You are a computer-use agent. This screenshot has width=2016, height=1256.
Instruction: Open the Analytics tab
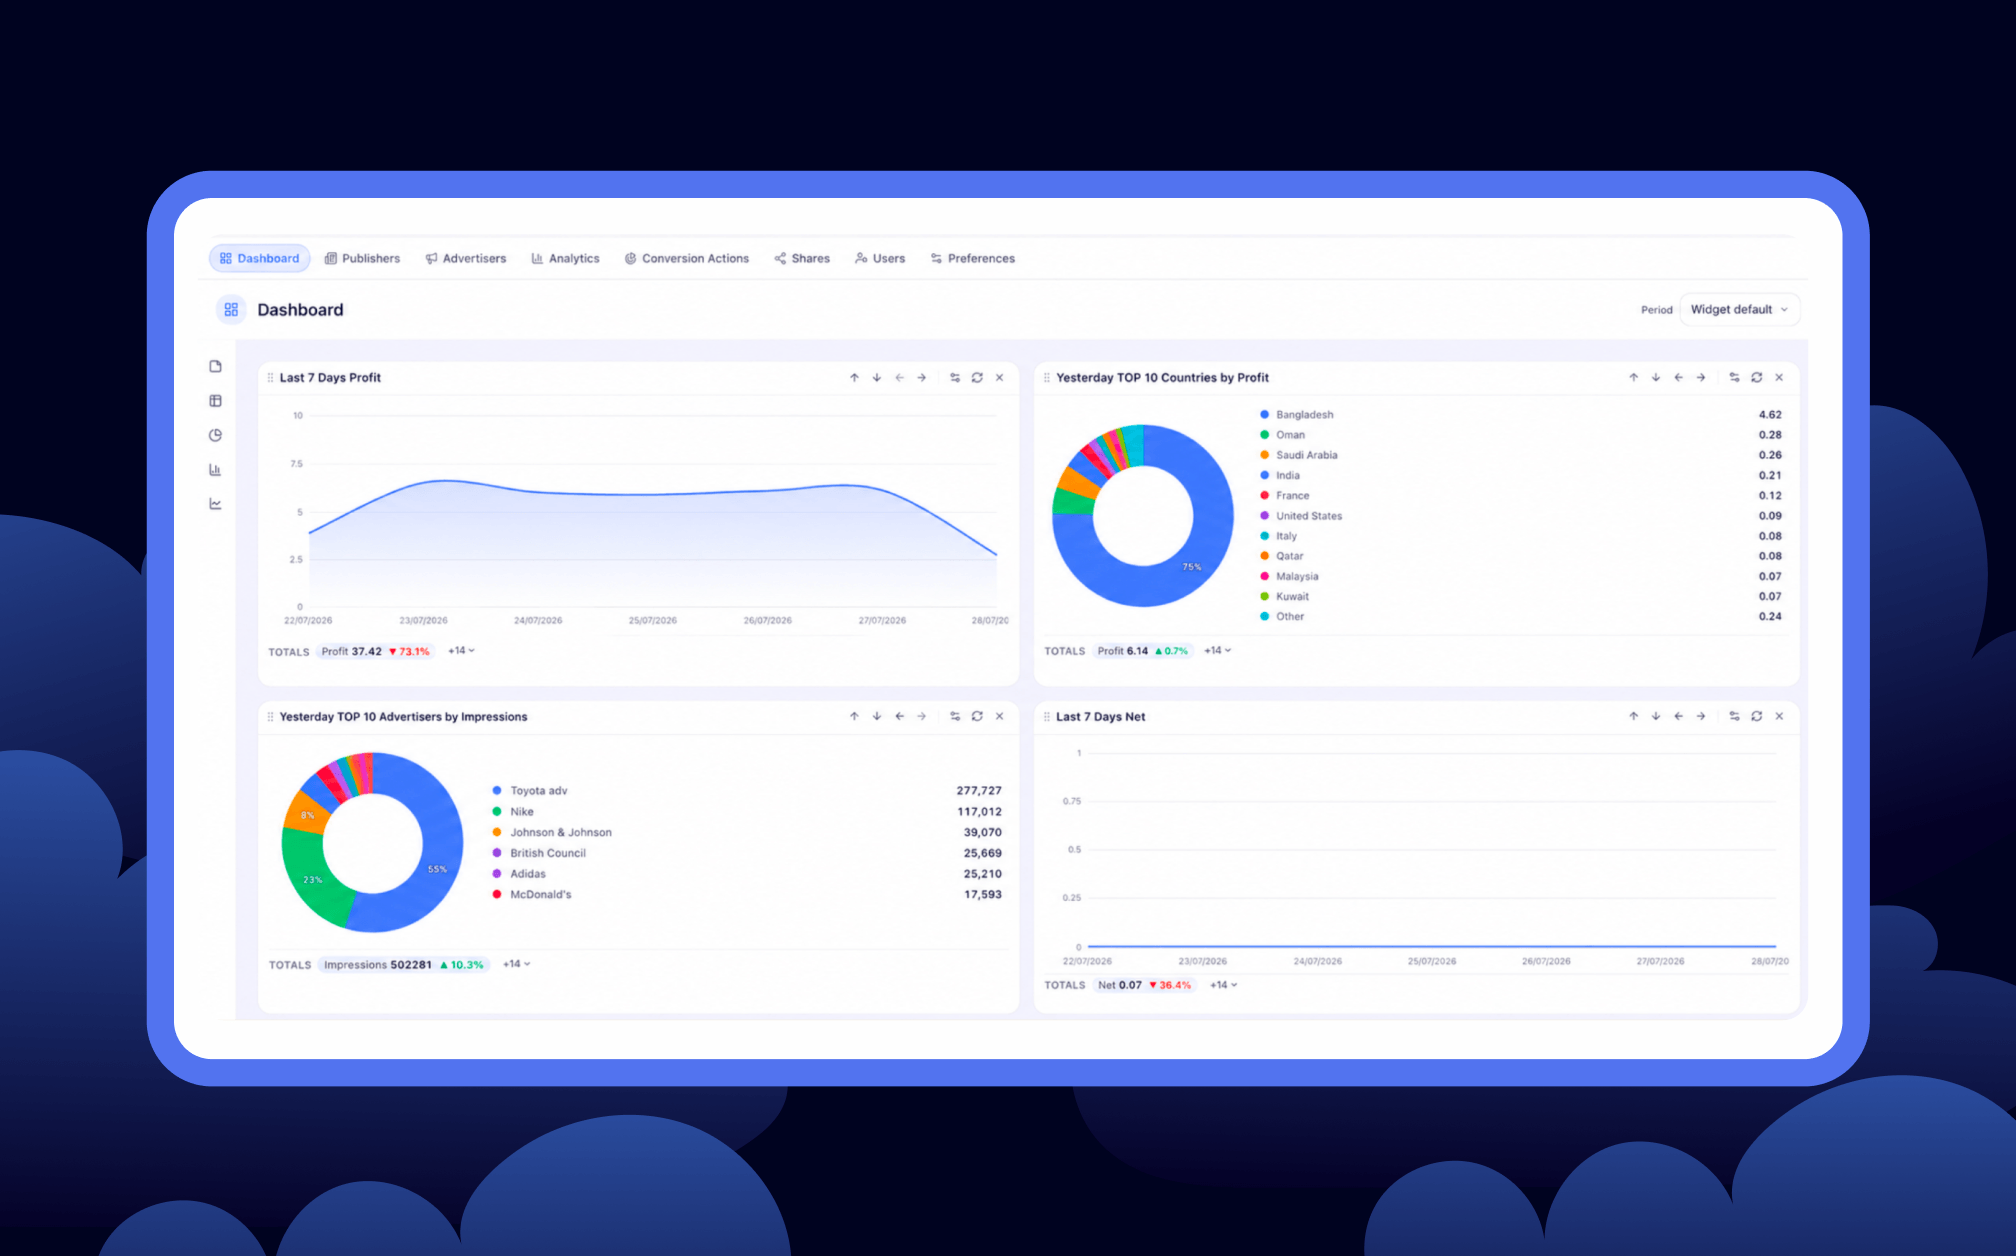(x=566, y=258)
